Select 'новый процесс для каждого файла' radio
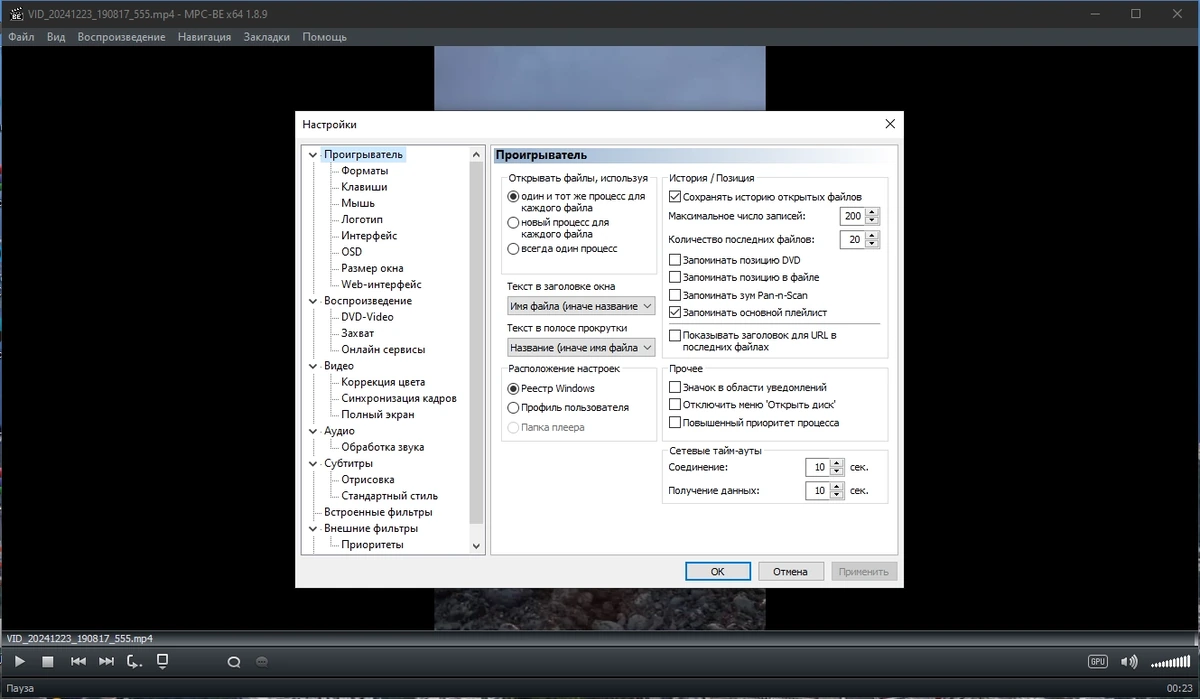 click(x=514, y=223)
